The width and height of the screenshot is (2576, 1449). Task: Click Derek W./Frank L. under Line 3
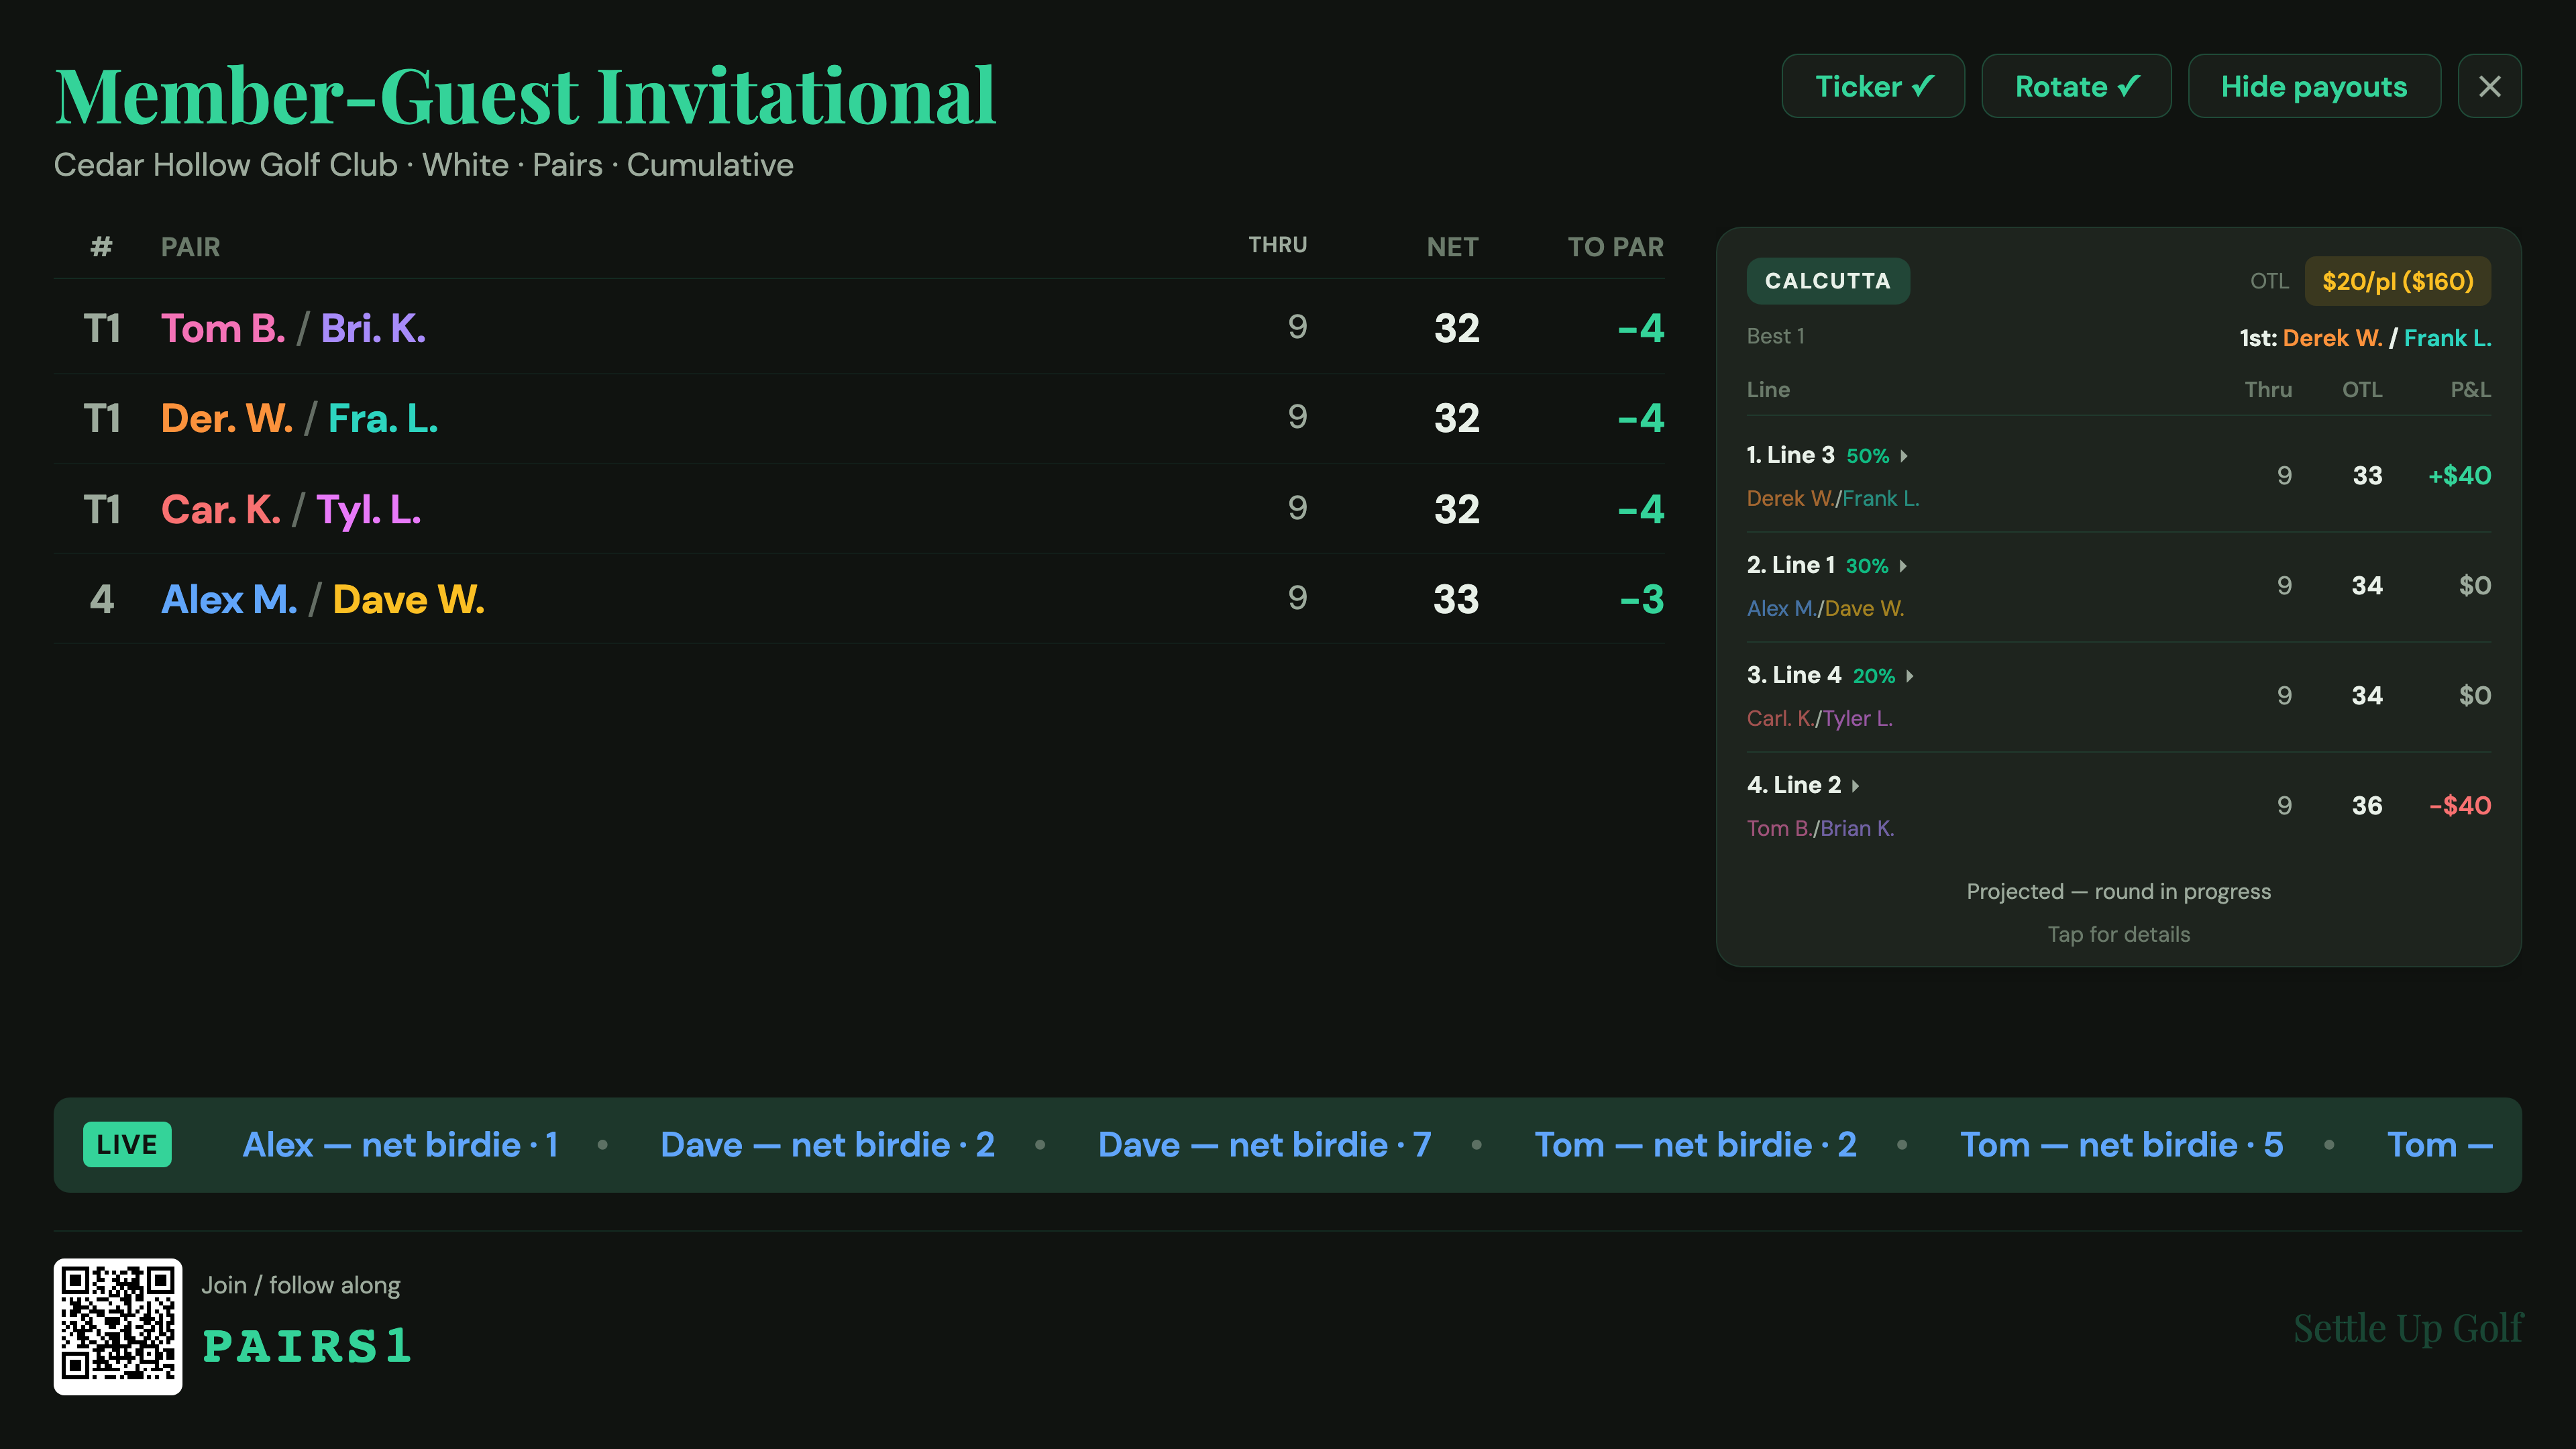click(x=1833, y=498)
